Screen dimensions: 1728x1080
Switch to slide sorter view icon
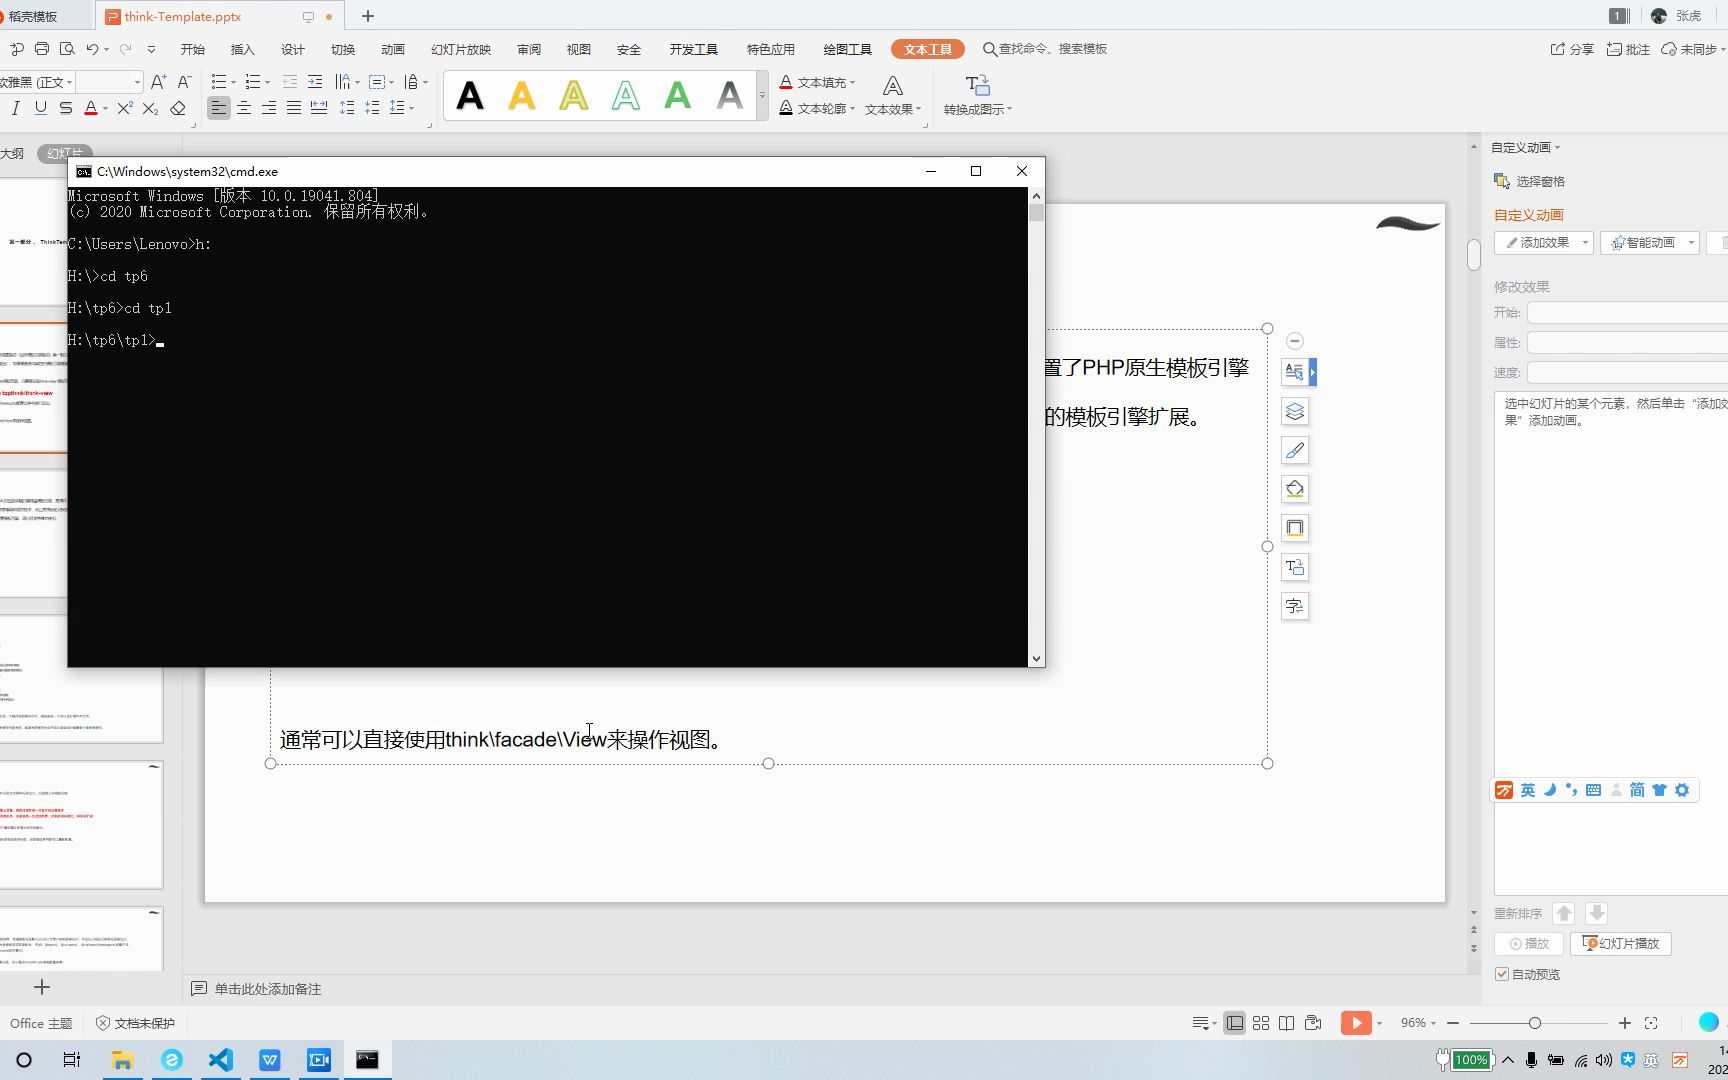click(x=1261, y=1022)
